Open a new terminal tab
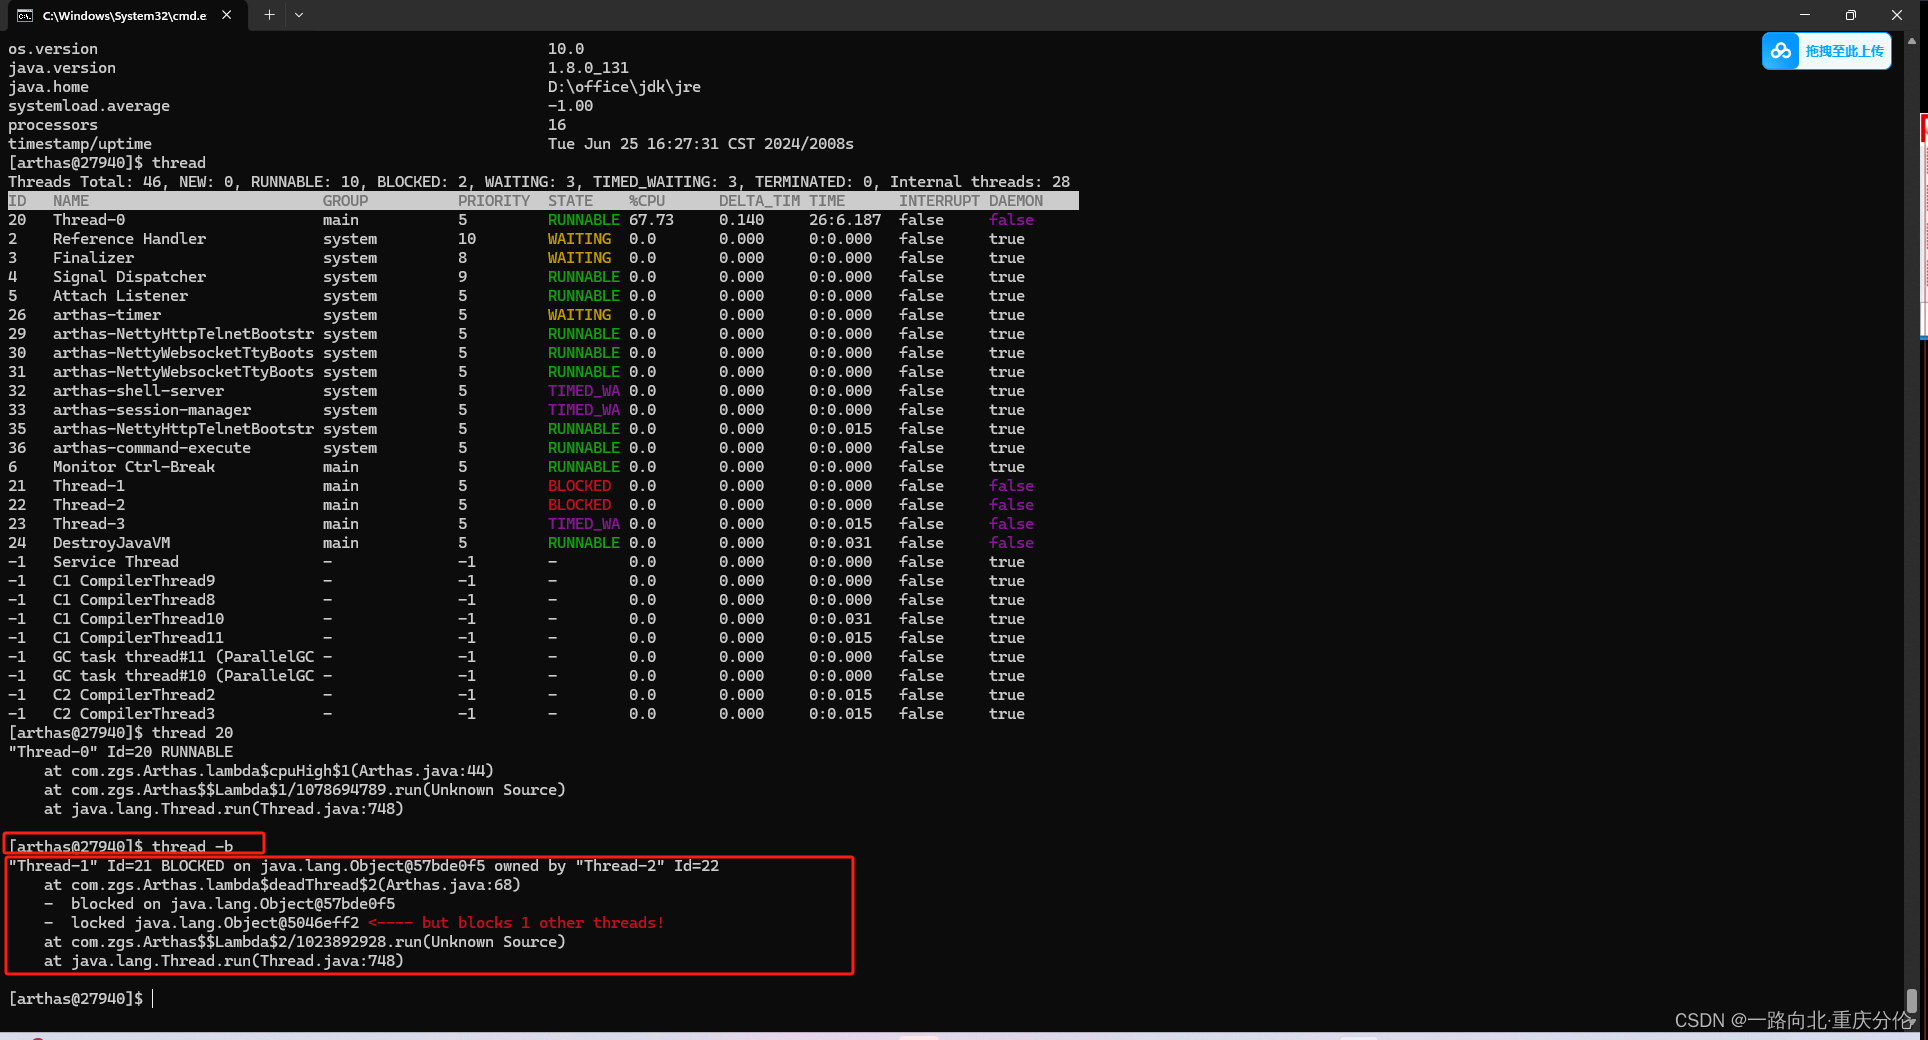This screenshot has width=1928, height=1040. 269,15
